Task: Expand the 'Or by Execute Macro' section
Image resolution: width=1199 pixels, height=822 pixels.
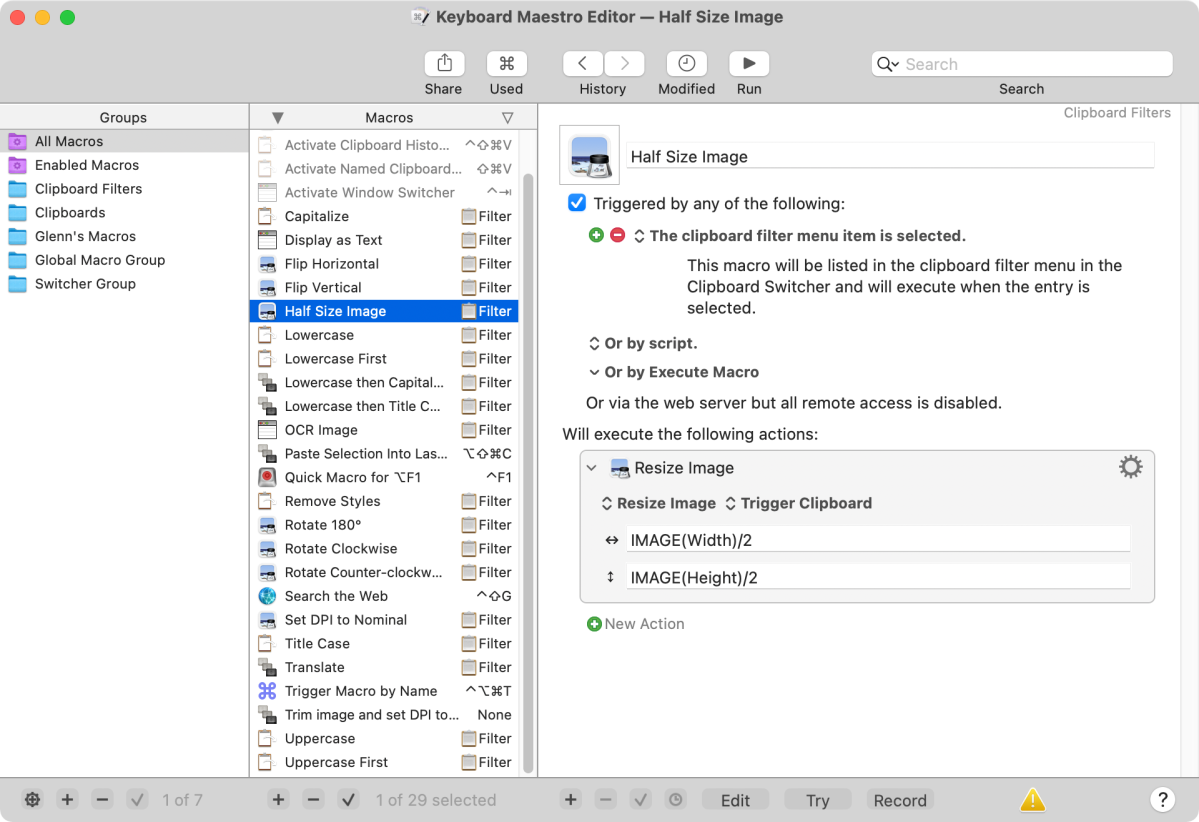Action: pyautogui.click(x=594, y=372)
